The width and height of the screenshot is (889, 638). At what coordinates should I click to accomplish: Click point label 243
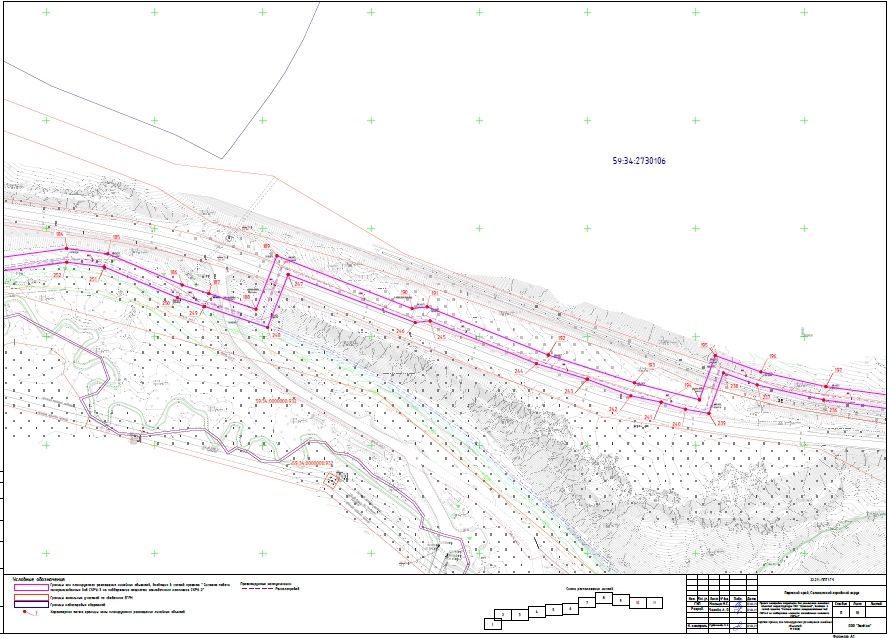point(569,391)
